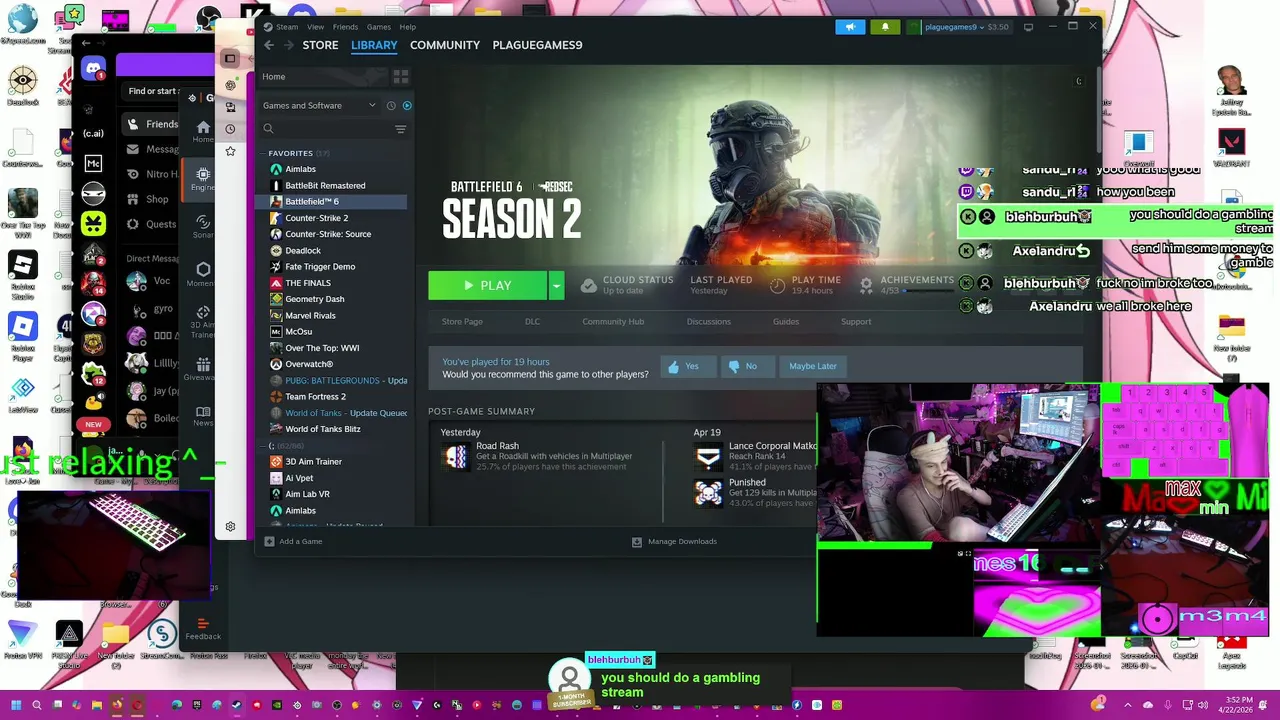Open the Guides link
1280x720 pixels.
tap(786, 322)
